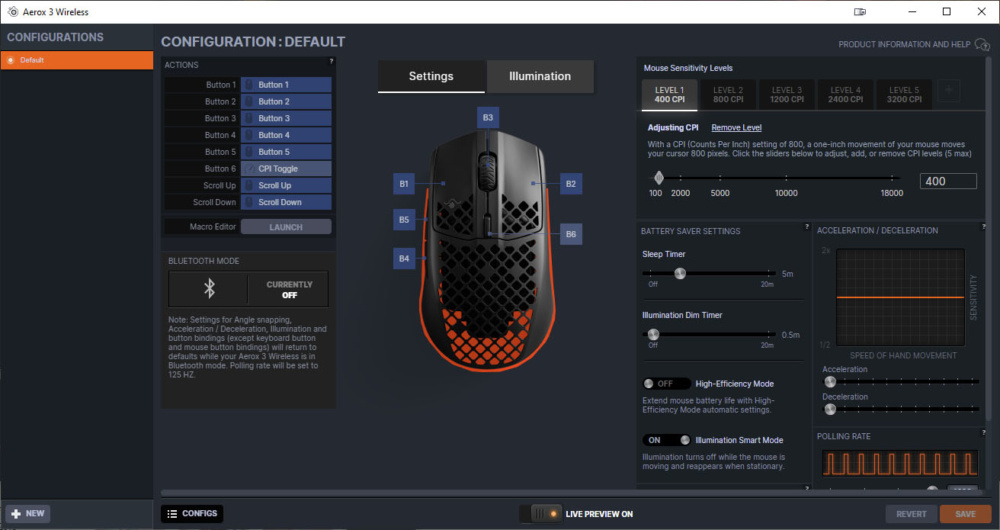
Task: Click the acceleration sensitivity graph
Action: pos(901,297)
